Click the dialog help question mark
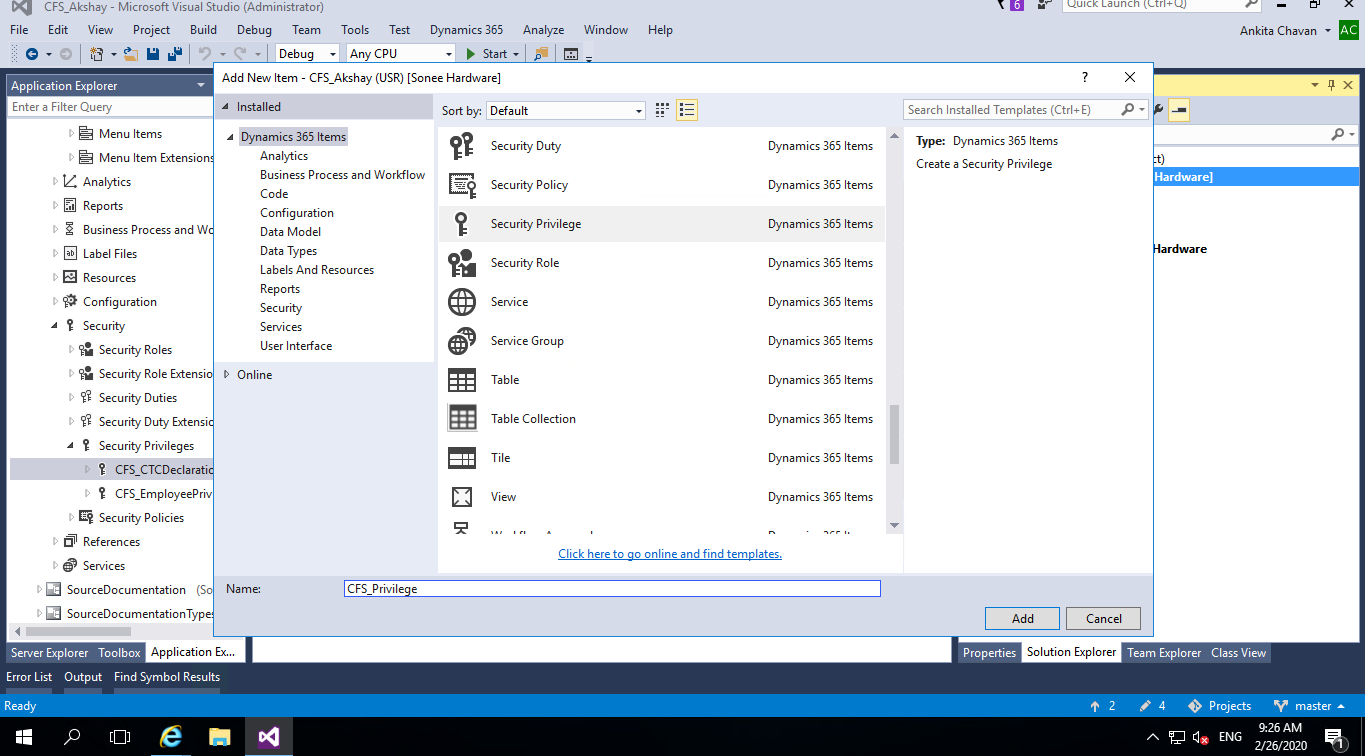This screenshot has height=756, width=1365. [x=1085, y=77]
